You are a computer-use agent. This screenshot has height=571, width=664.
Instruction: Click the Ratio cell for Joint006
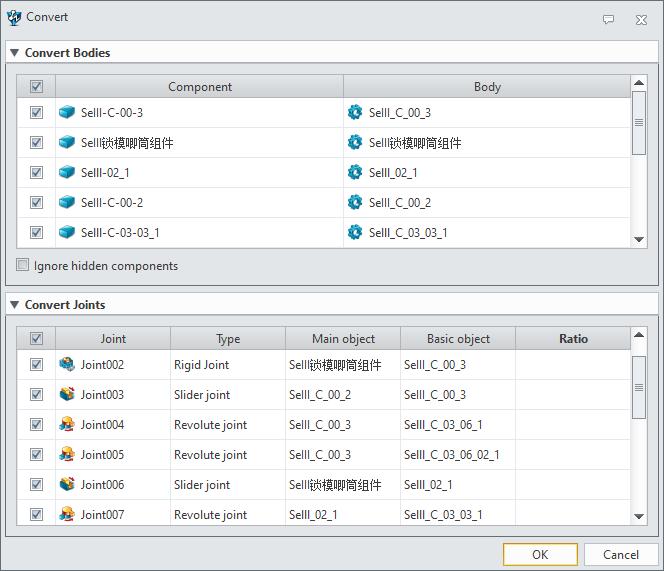click(x=573, y=485)
